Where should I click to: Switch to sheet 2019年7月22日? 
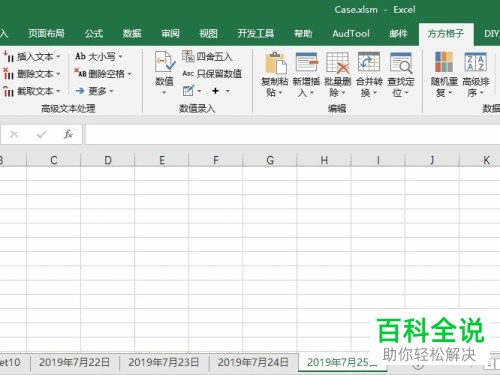[74, 362]
